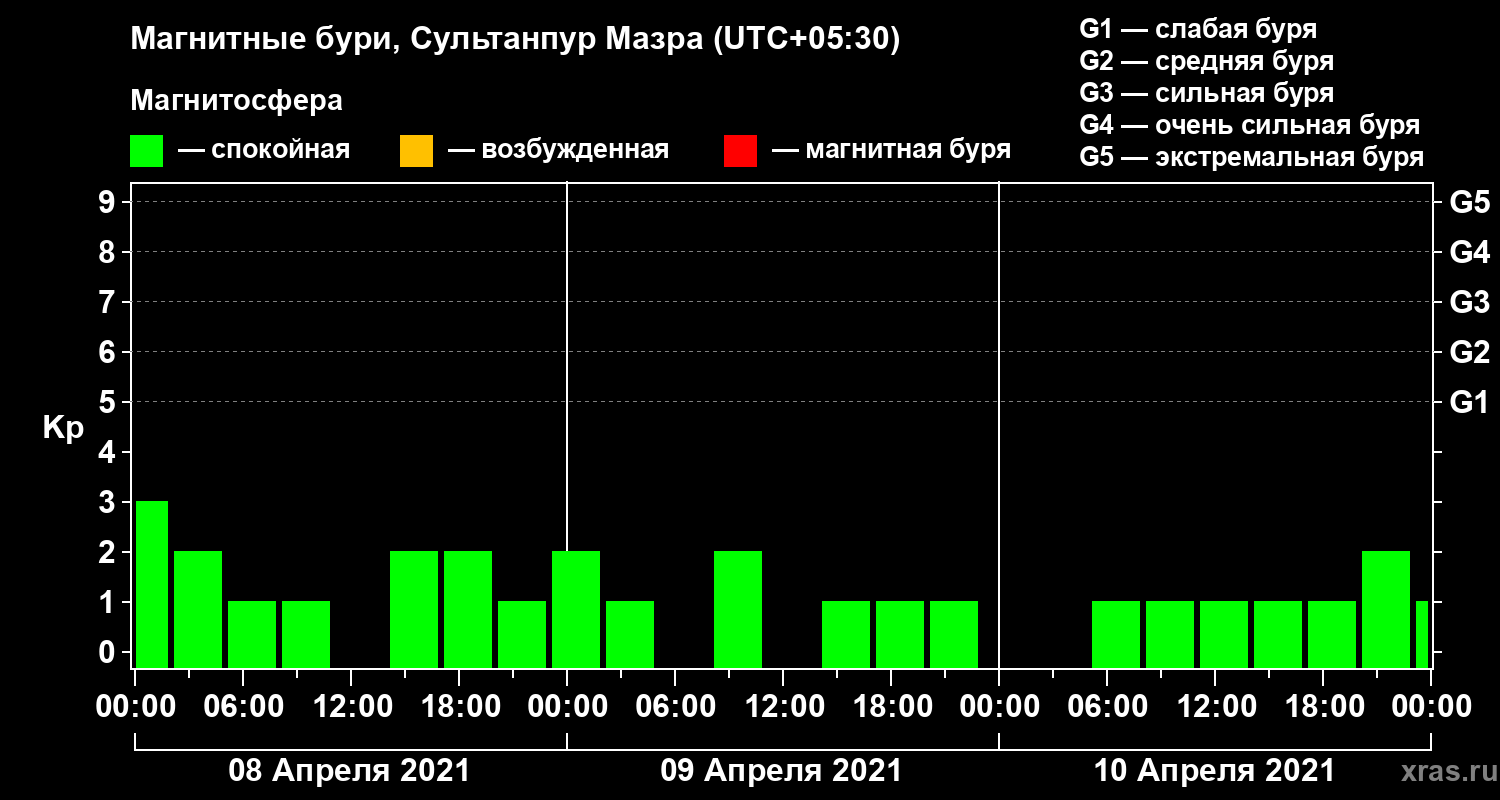
Task: Click the '— возбужденная' legend label
Action: click(x=558, y=150)
